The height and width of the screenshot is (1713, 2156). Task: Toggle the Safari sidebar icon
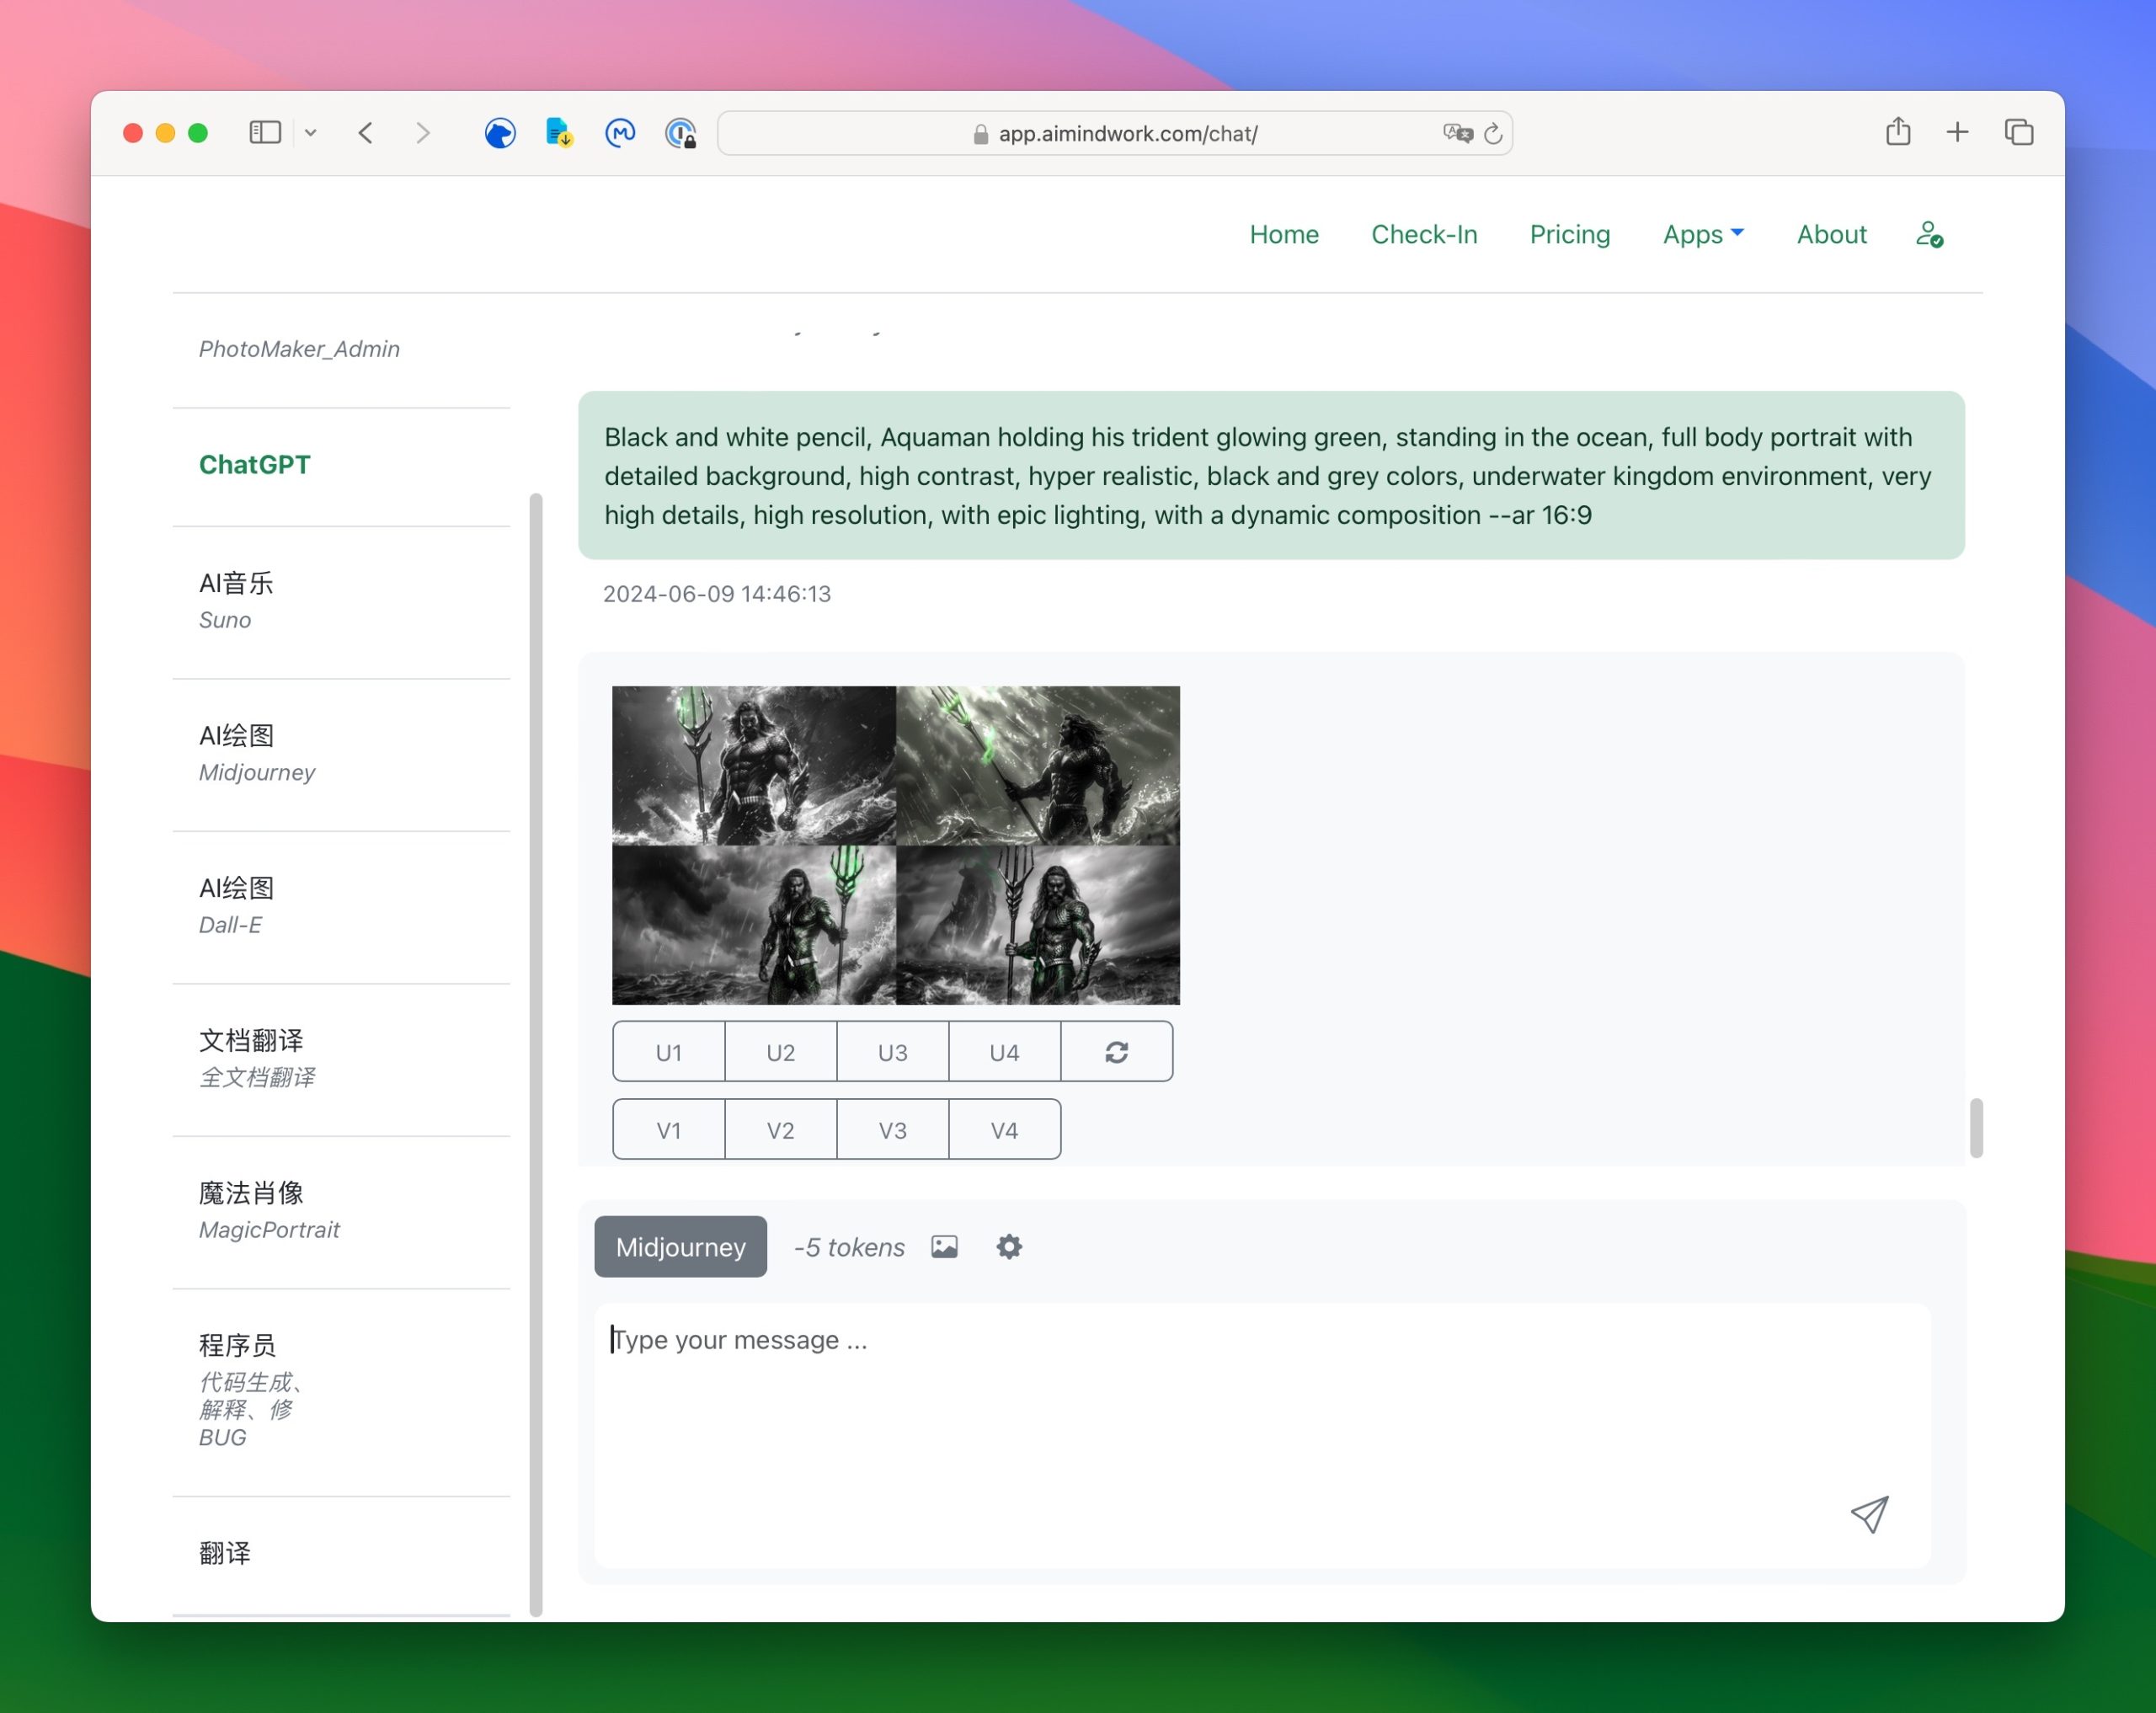point(265,132)
